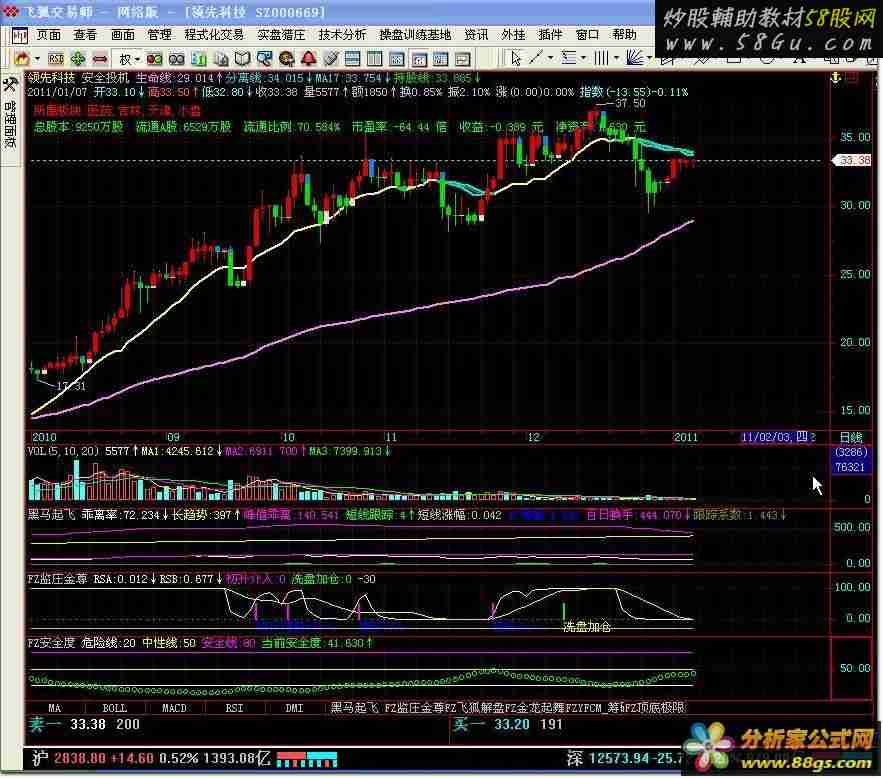Viewport: 883px width, 778px height.
Task: Click the 沪 index 2838.80 status entry
Action: click(151, 759)
